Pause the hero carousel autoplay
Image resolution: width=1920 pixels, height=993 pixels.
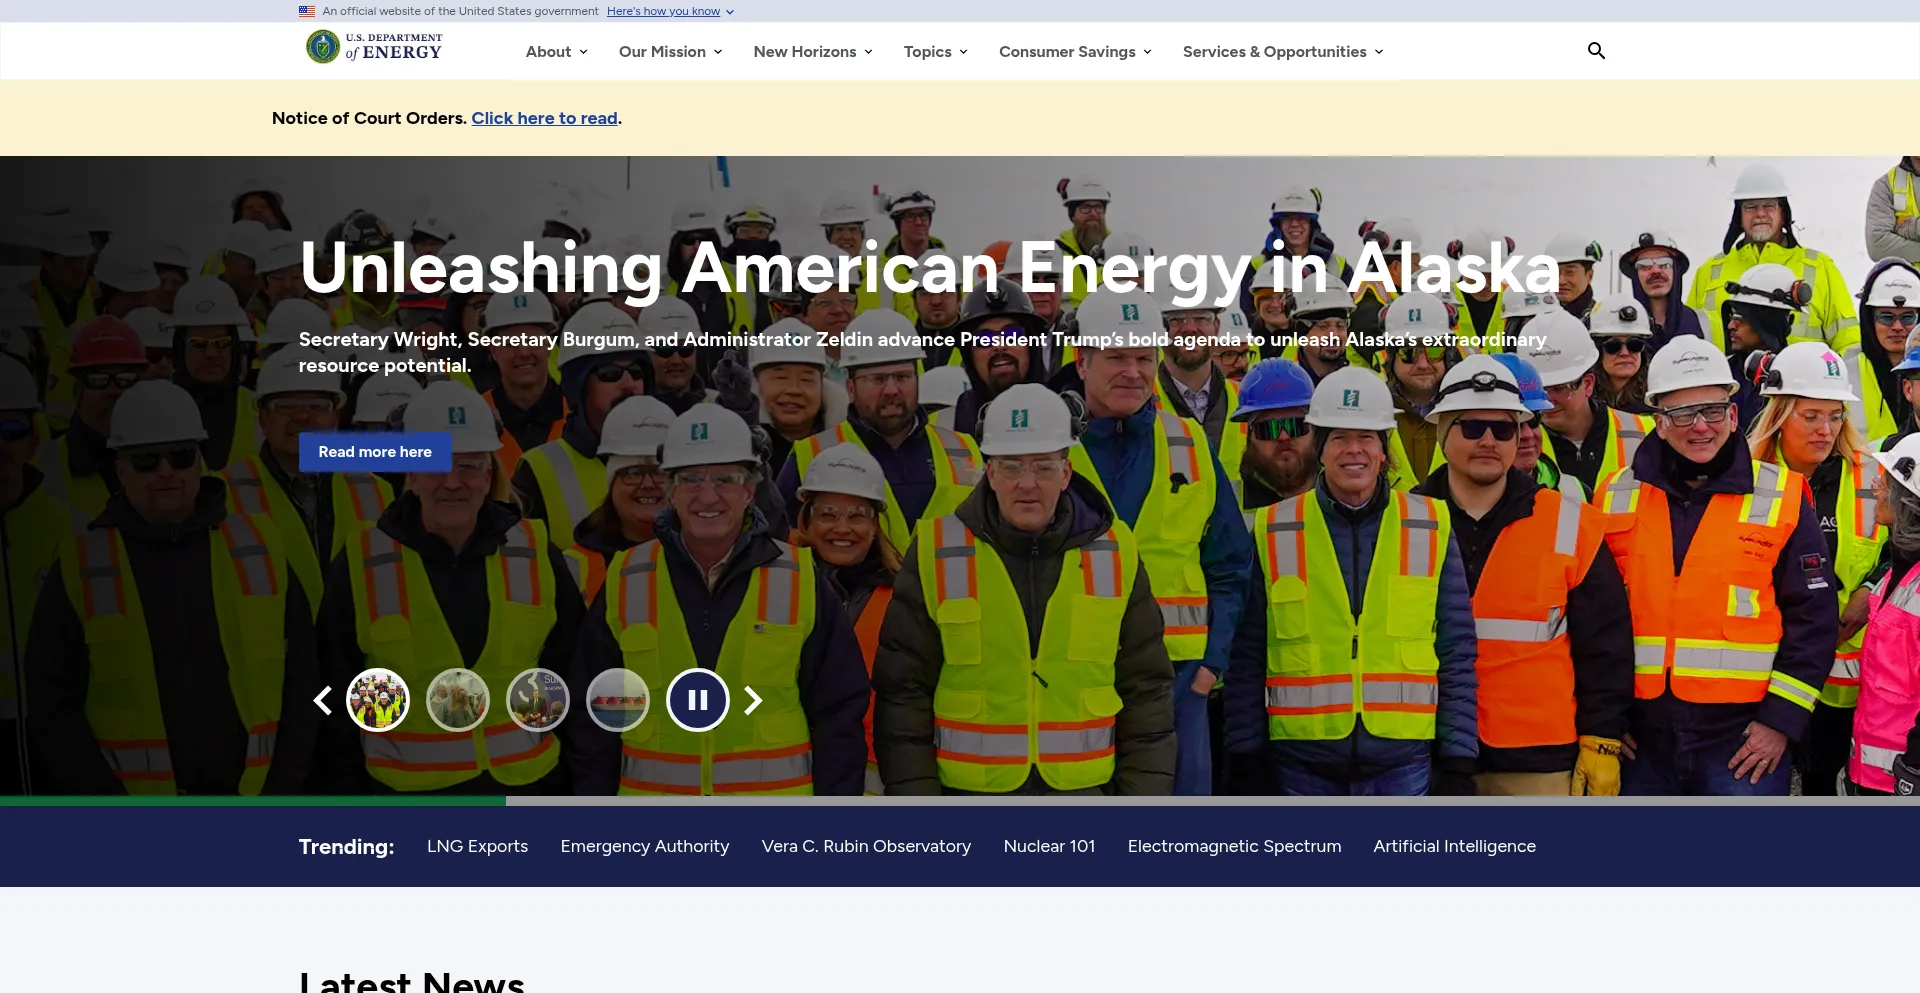pos(698,701)
